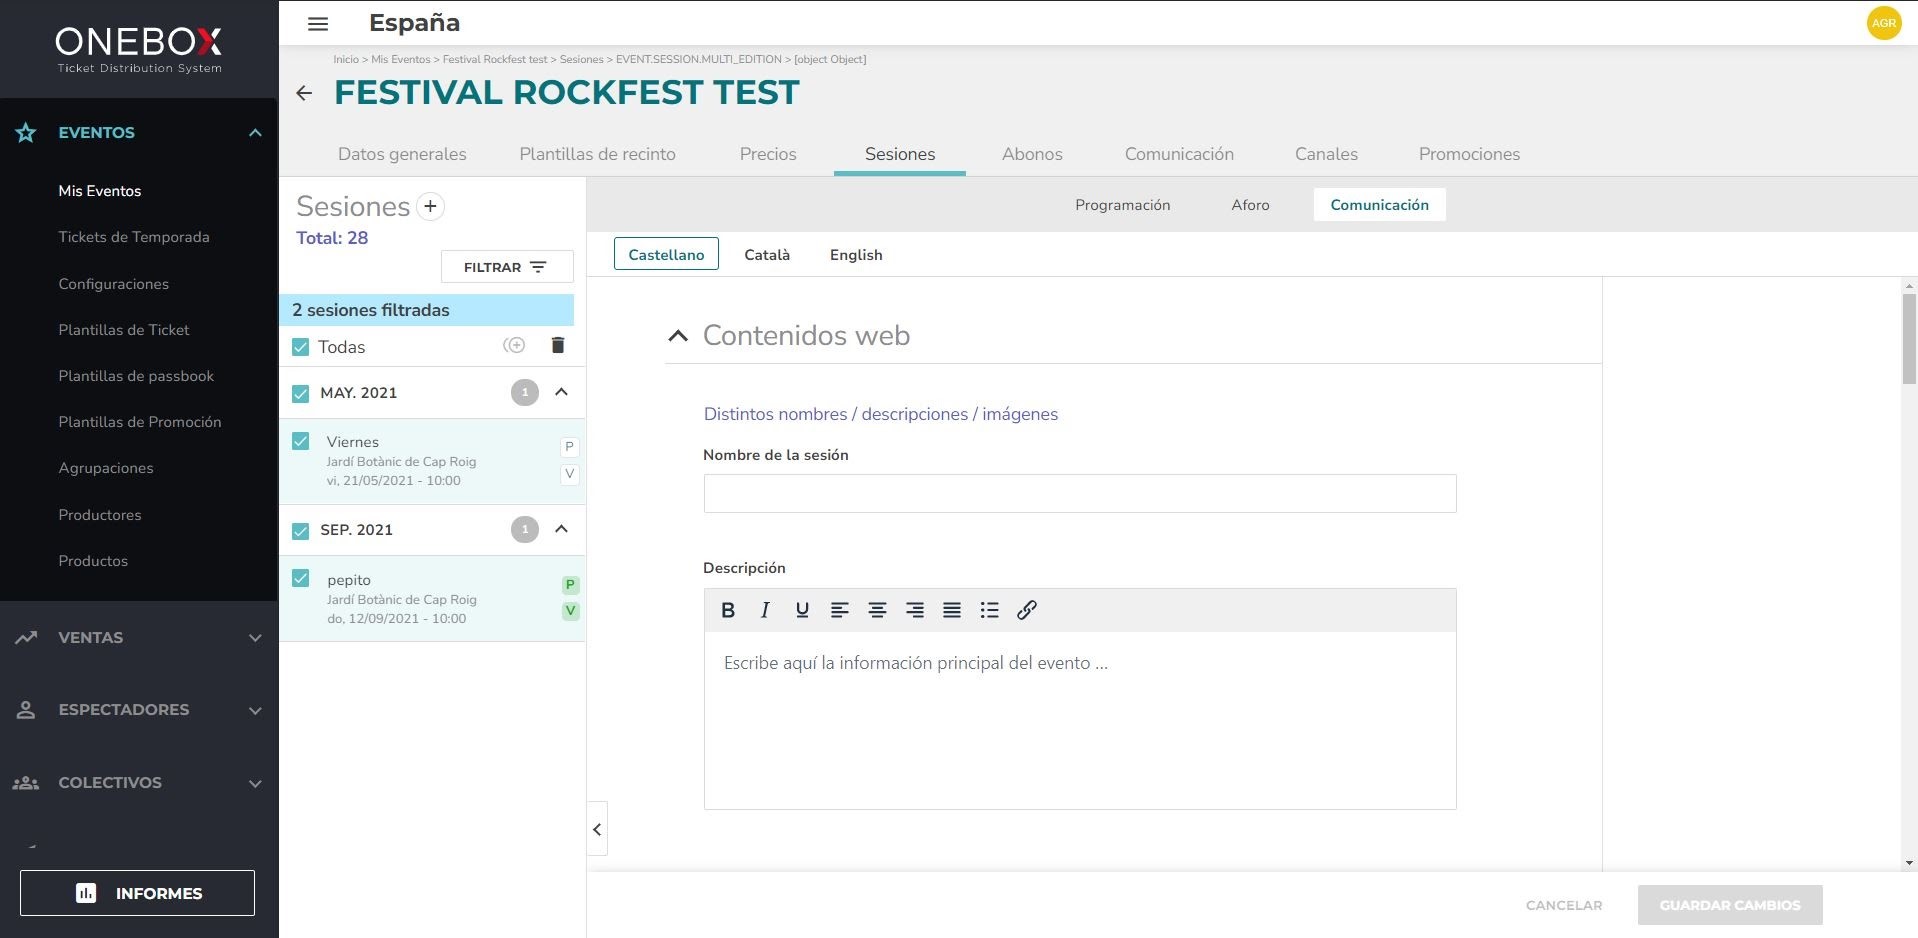Image resolution: width=1918 pixels, height=938 pixels.
Task: Open the Canales tab
Action: click(x=1326, y=154)
